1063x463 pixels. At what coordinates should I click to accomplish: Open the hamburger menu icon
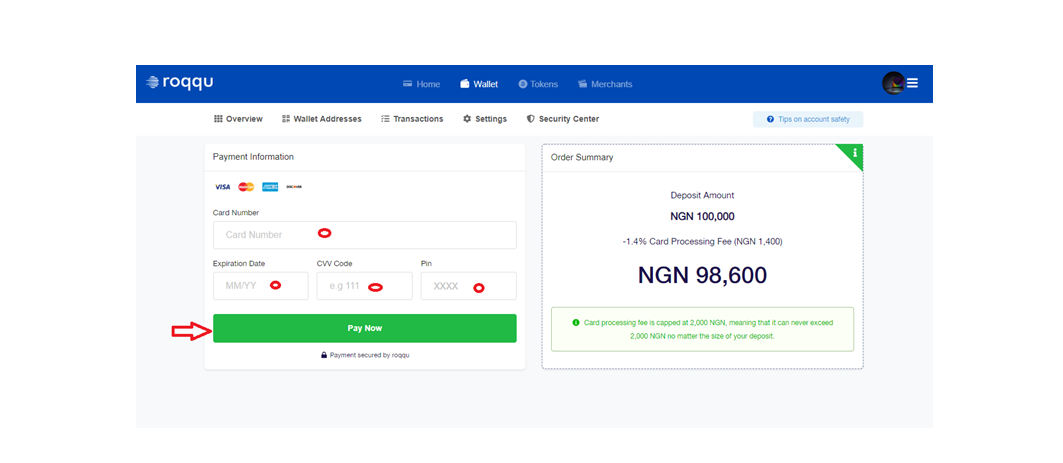pos(913,83)
